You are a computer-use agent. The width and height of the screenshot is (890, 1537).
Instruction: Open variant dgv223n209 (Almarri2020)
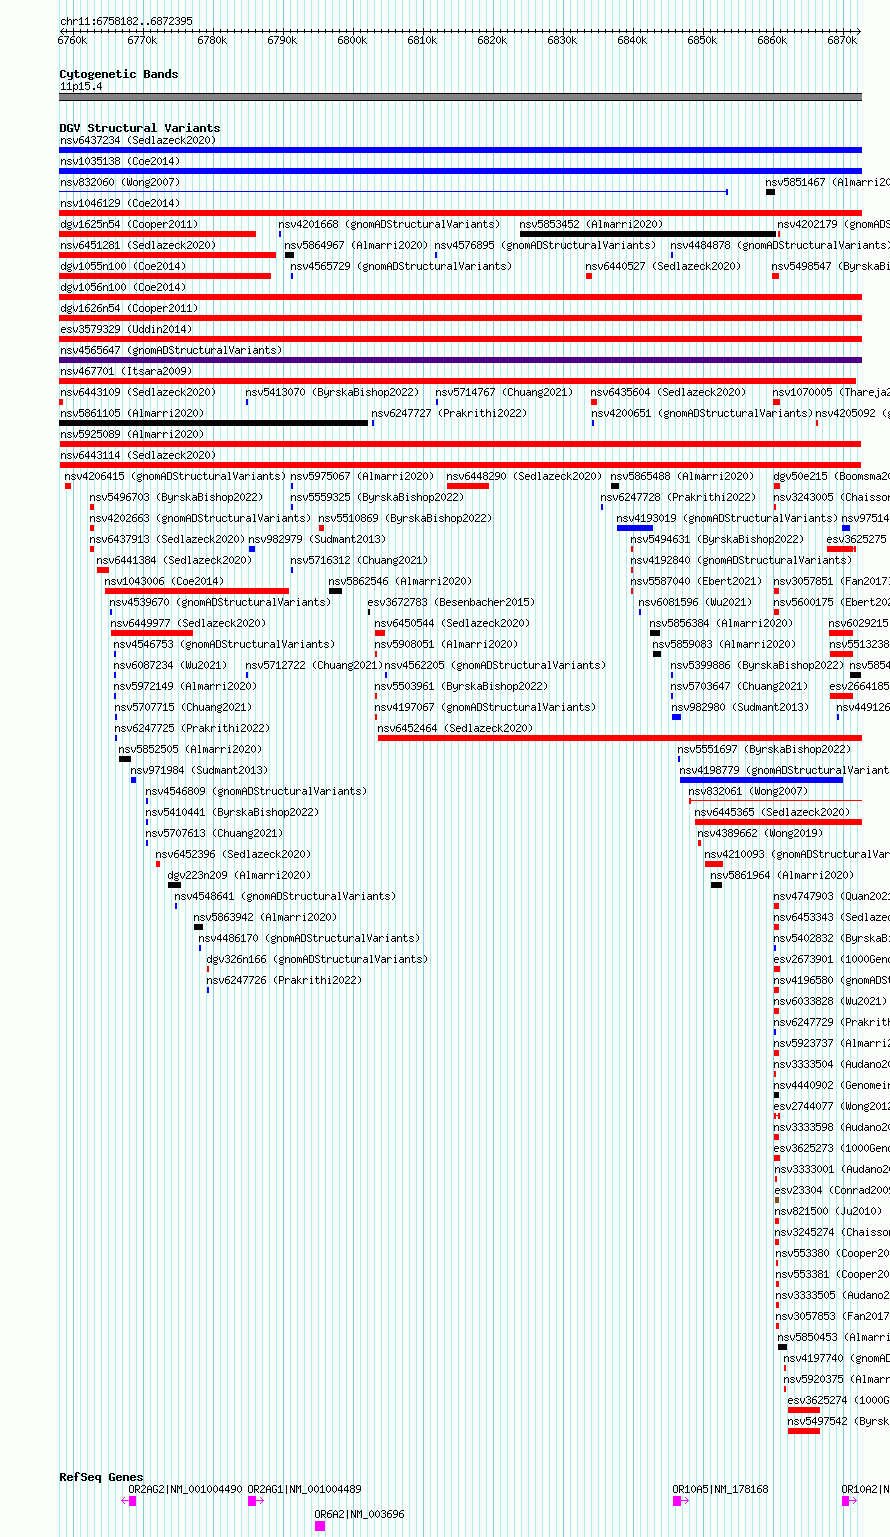[239, 875]
